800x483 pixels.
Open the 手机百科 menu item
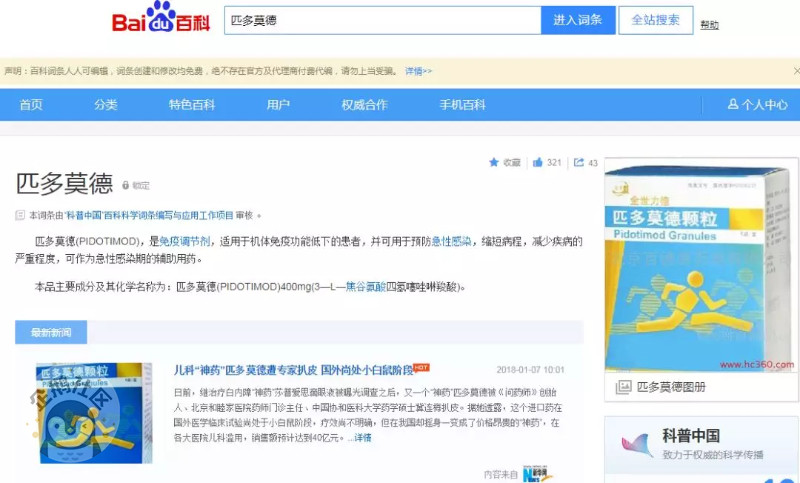[x=462, y=105]
